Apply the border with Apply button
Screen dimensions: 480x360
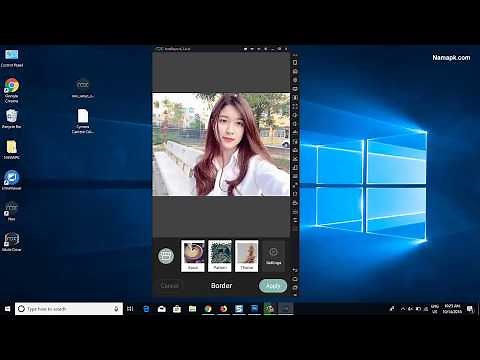pos(273,286)
